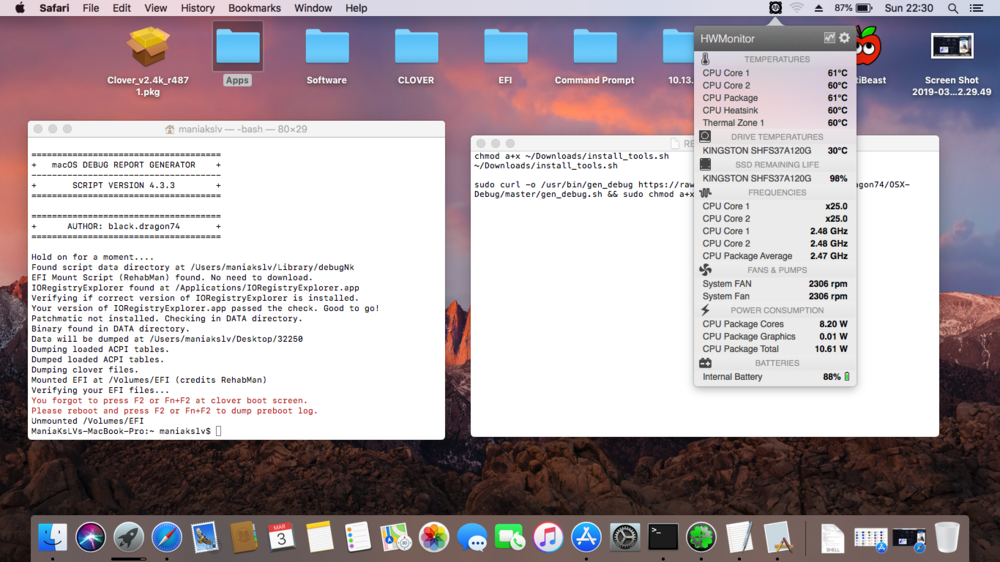
Task: Select the CLOVER desktop folder
Action: coord(416,55)
